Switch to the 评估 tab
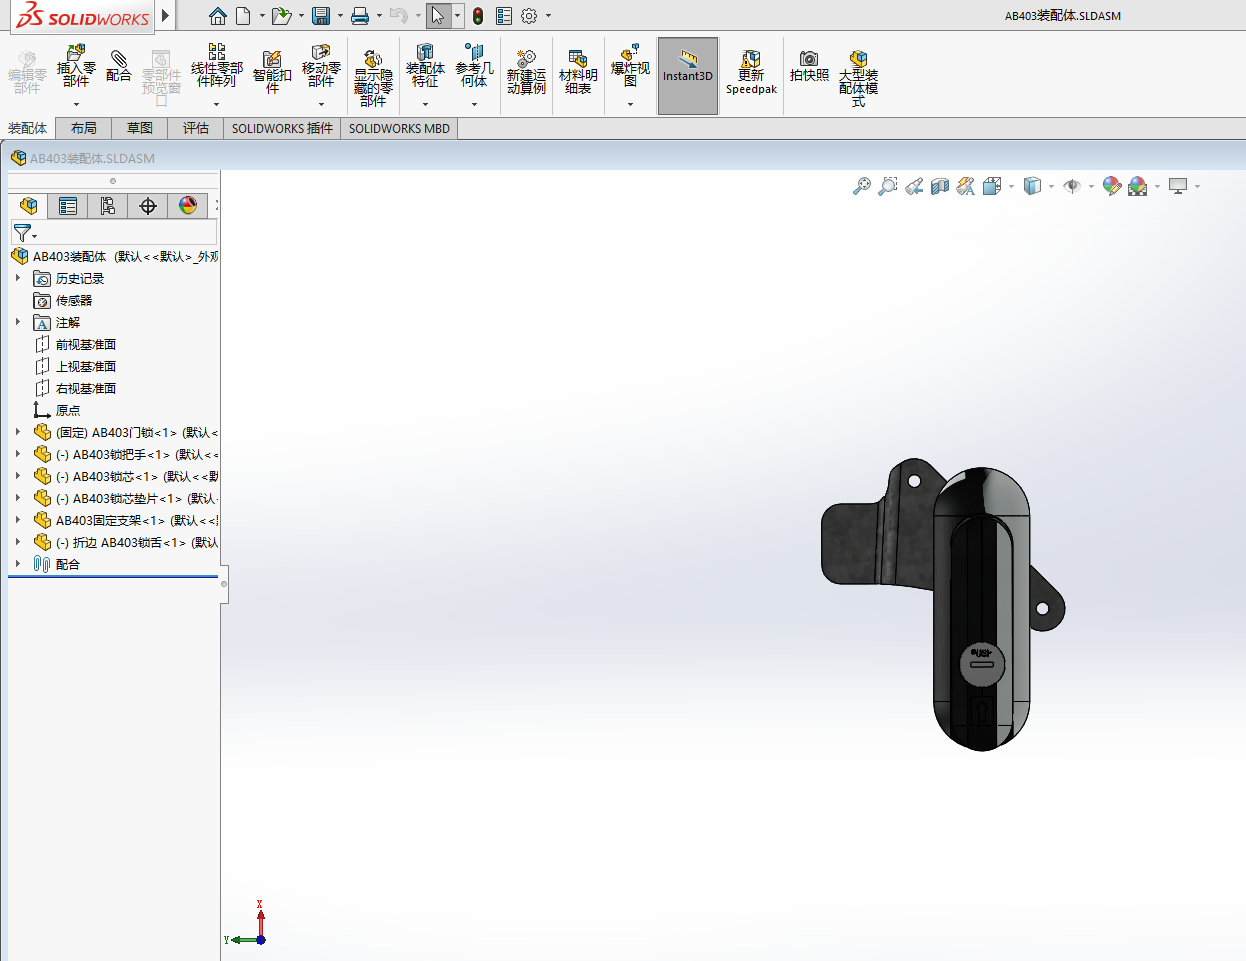 point(196,128)
